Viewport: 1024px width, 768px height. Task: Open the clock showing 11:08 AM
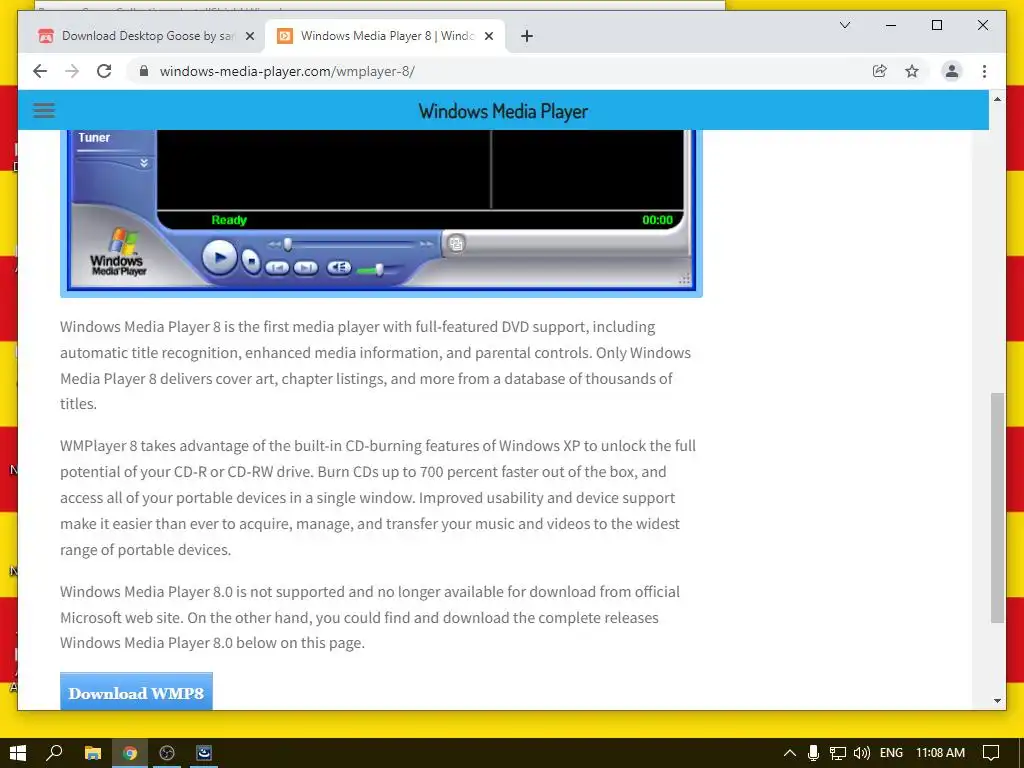tap(940, 753)
